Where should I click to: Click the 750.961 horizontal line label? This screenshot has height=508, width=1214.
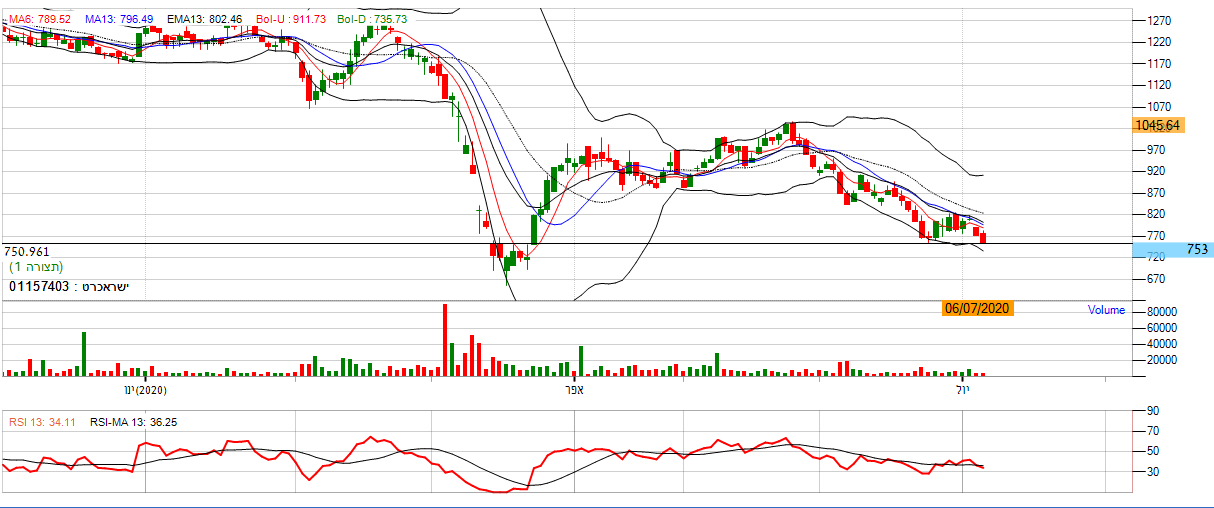pyautogui.click(x=27, y=252)
